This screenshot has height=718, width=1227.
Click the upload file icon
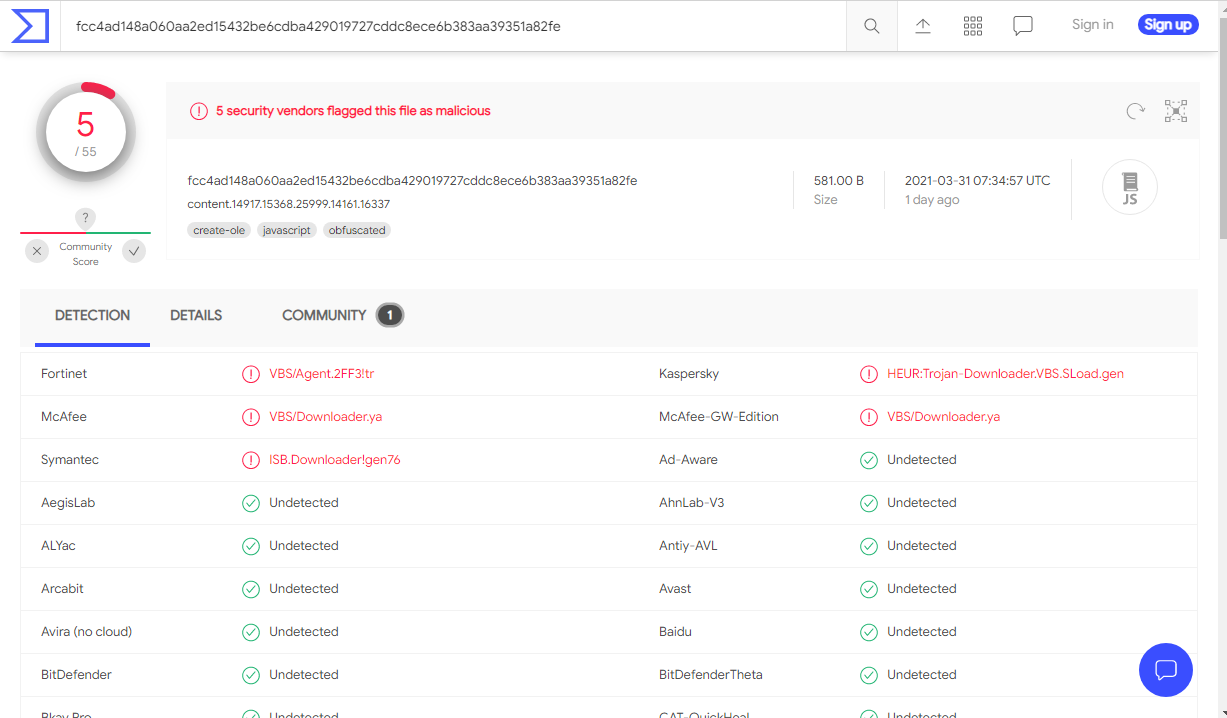923,26
